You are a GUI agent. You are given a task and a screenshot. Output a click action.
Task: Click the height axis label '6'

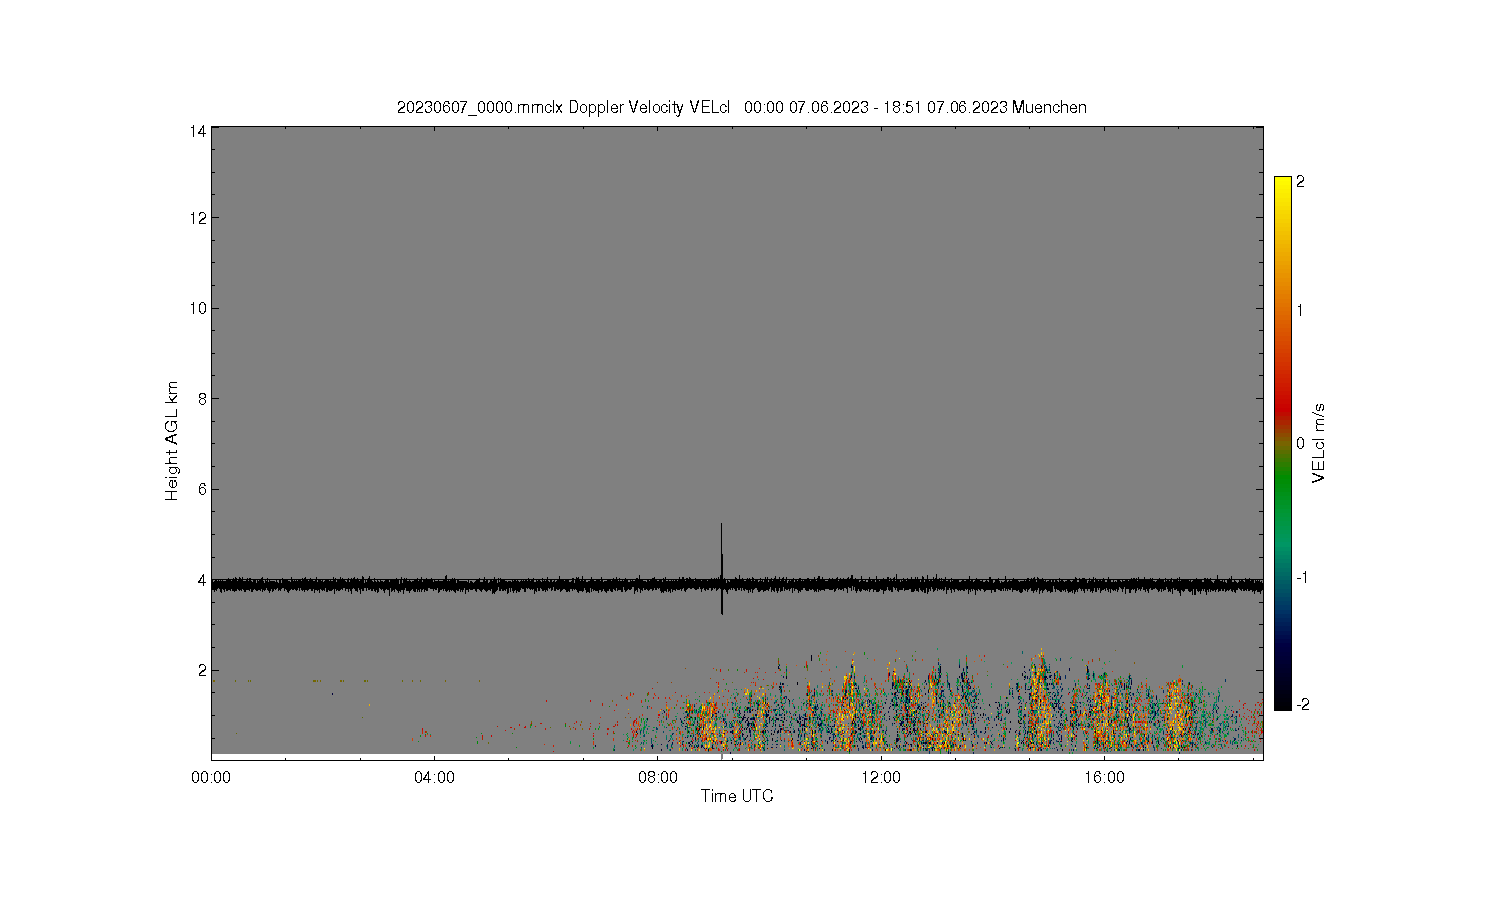point(202,489)
